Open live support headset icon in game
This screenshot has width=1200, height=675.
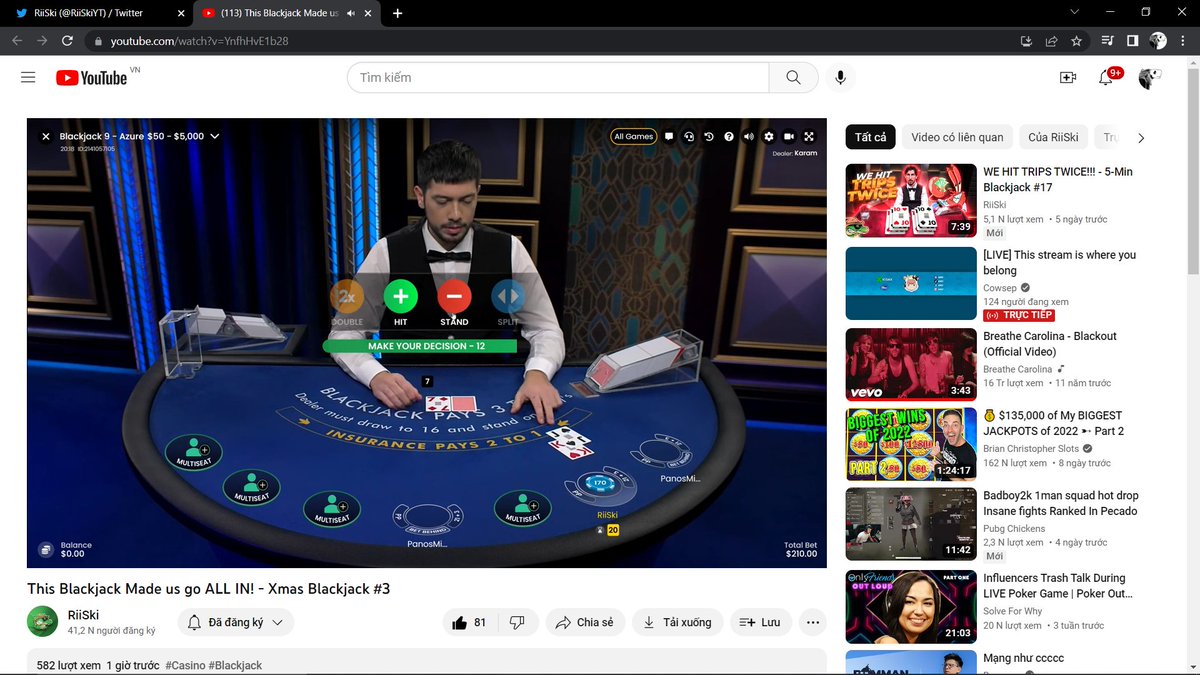[689, 136]
